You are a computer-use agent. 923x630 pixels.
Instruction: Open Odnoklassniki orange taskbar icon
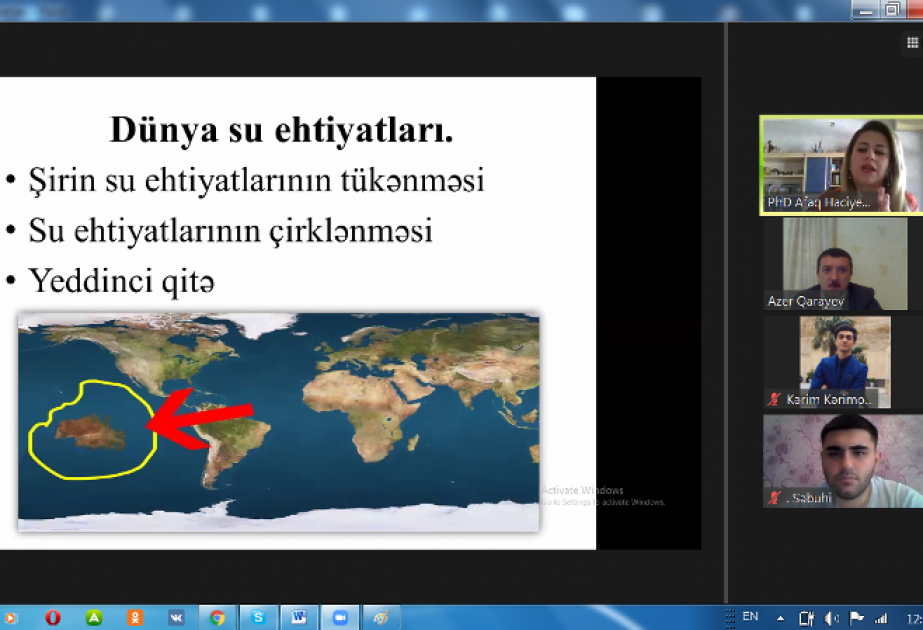coord(135,618)
